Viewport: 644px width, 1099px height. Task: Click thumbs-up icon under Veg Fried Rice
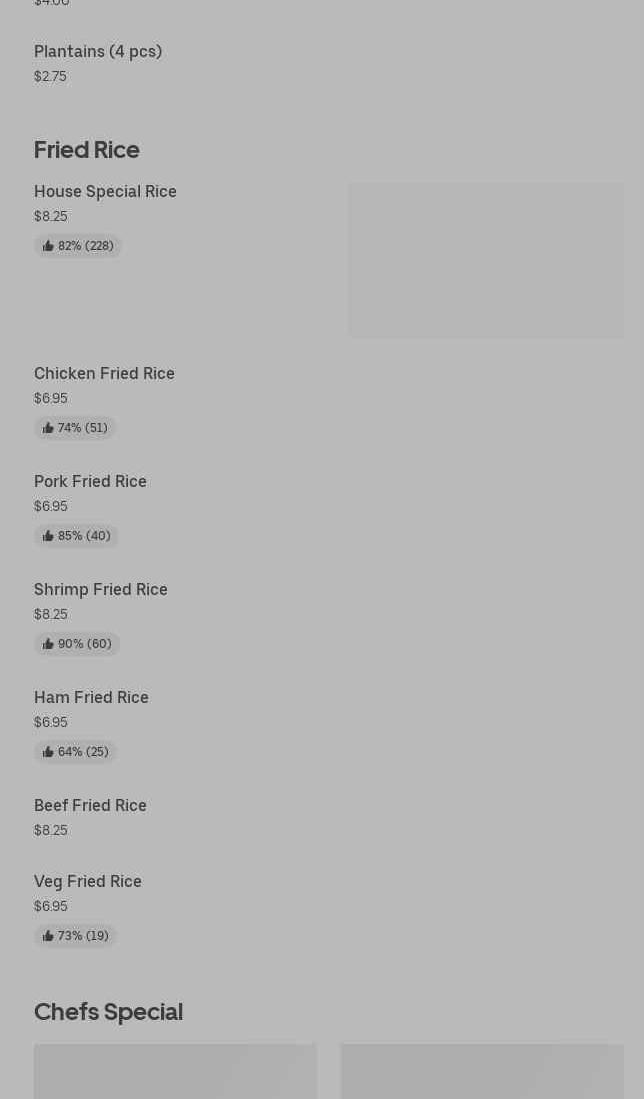point(48,936)
